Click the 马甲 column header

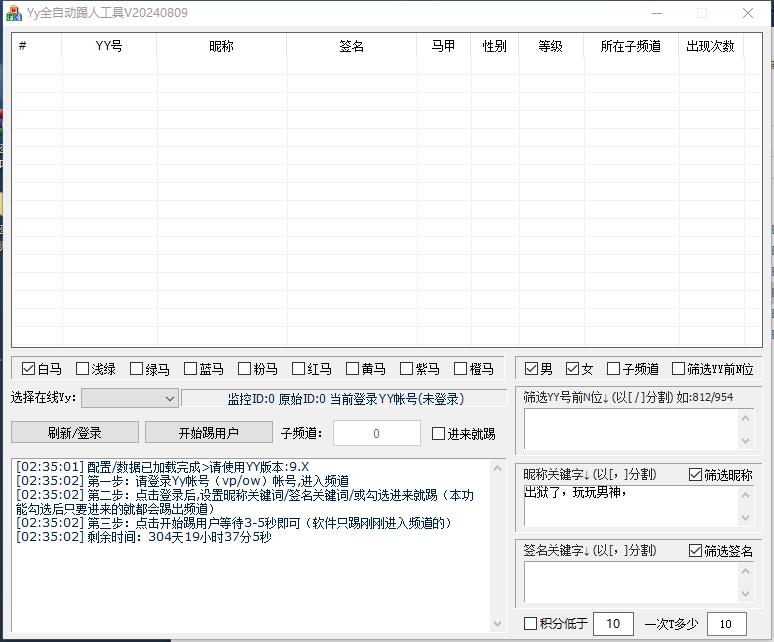tap(444, 46)
